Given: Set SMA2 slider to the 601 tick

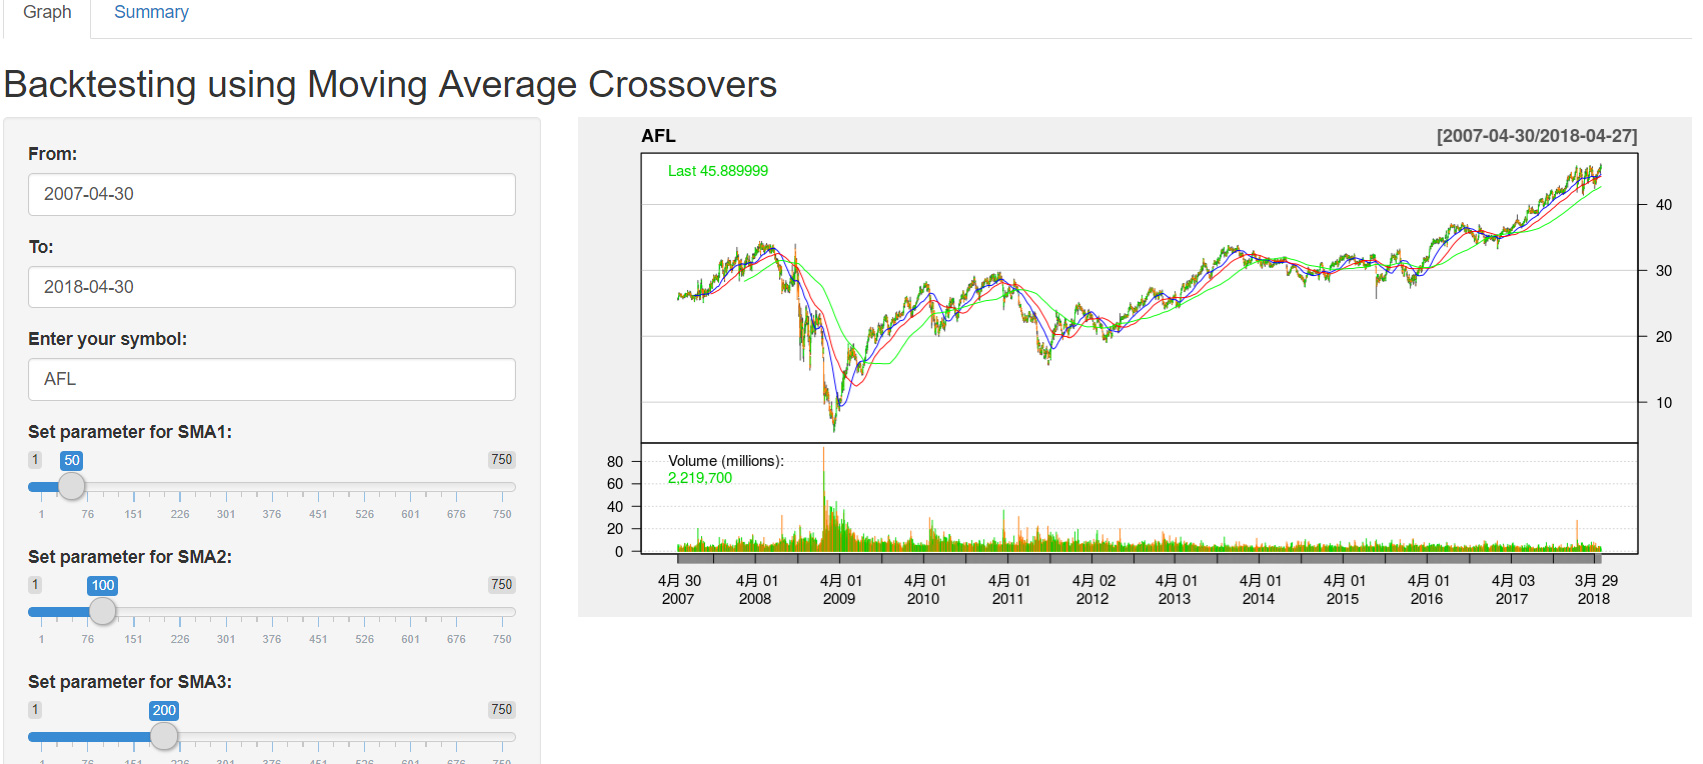Looking at the screenshot, I should point(410,611).
